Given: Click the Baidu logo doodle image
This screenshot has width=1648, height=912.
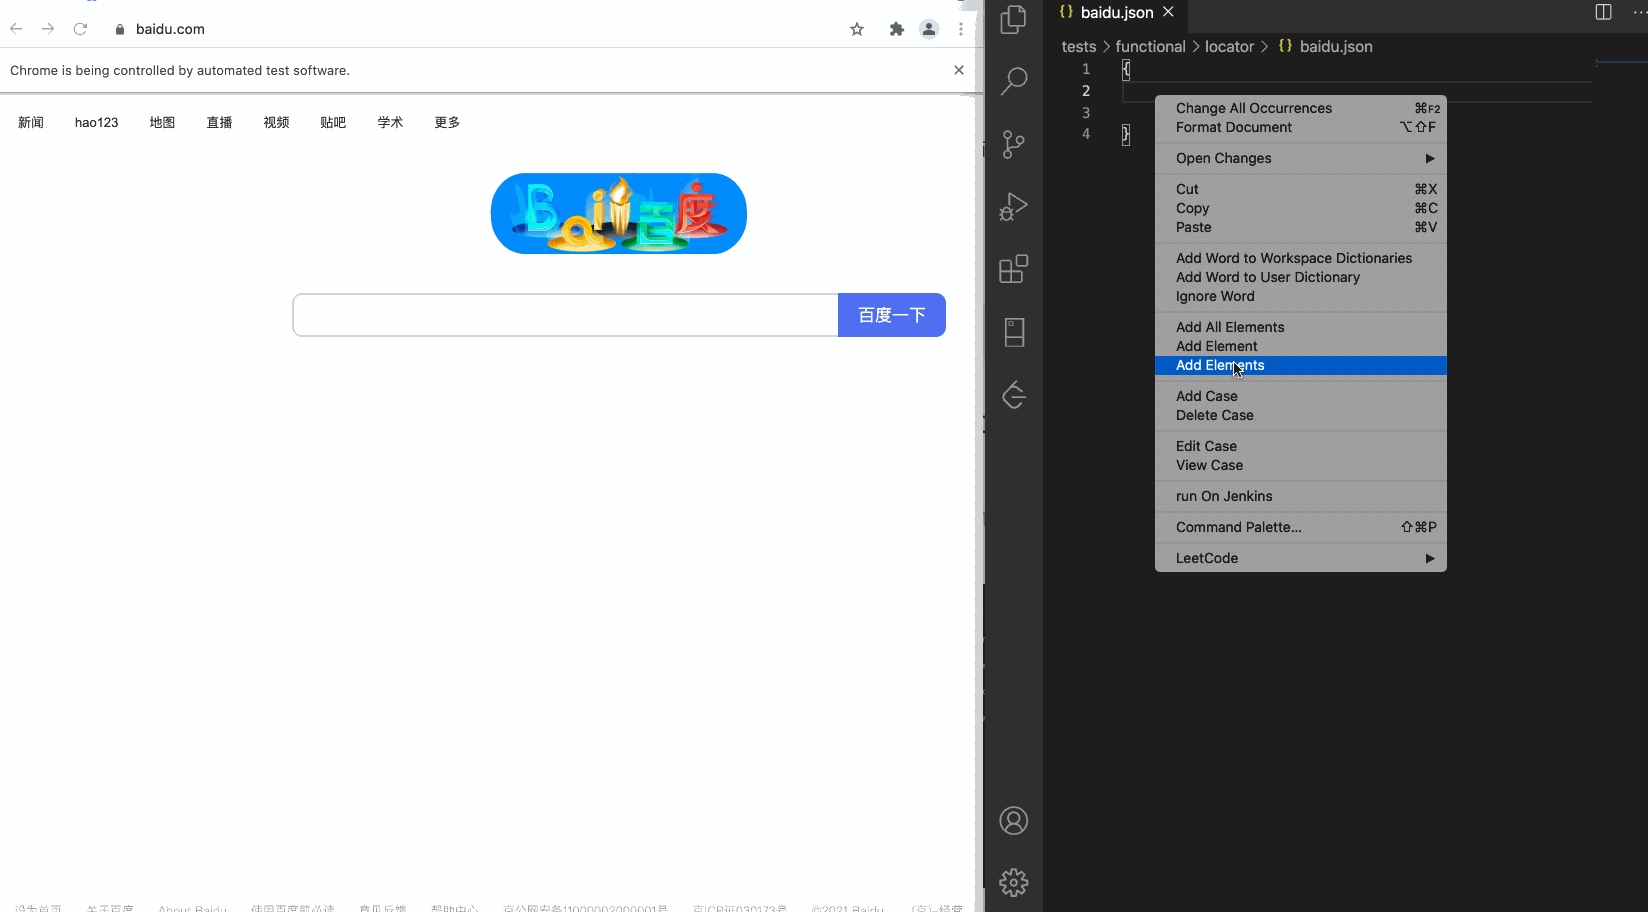Looking at the screenshot, I should click(619, 213).
